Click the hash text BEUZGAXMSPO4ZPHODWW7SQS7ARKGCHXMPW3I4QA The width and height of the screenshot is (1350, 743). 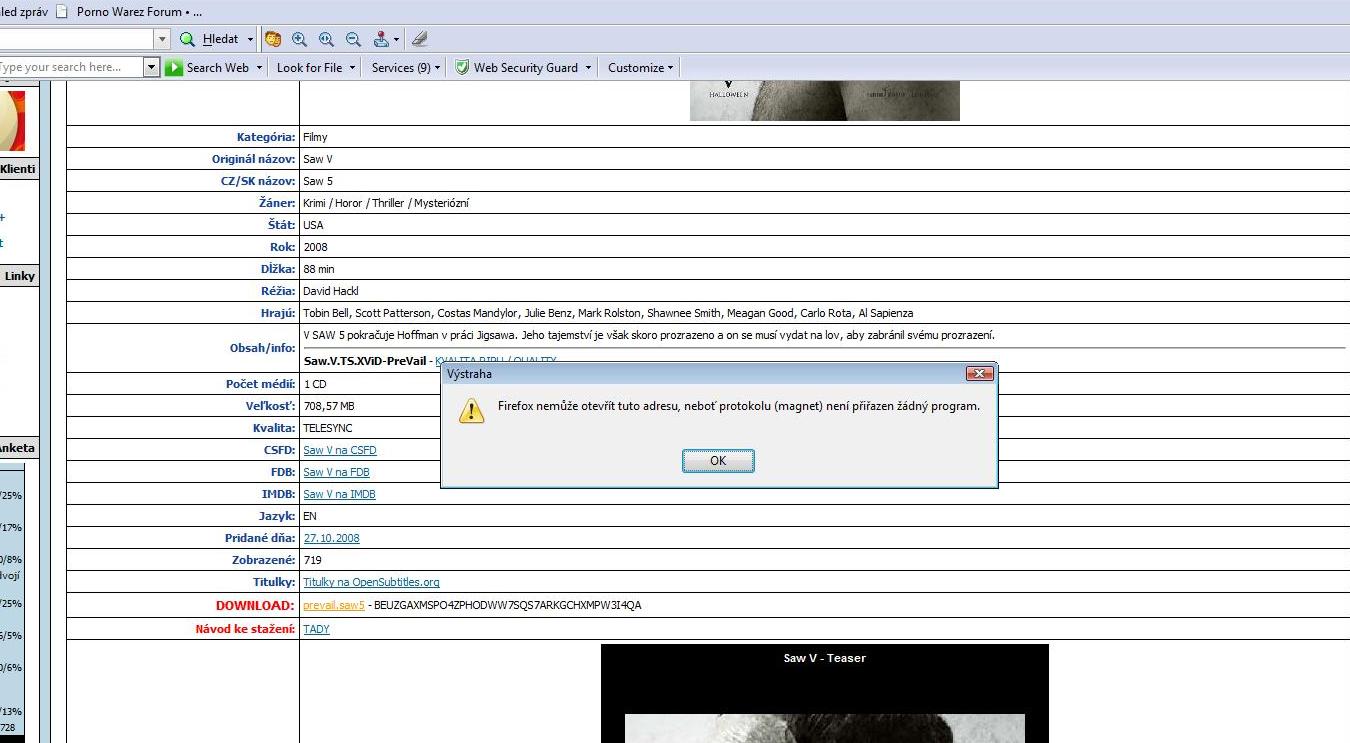point(508,606)
